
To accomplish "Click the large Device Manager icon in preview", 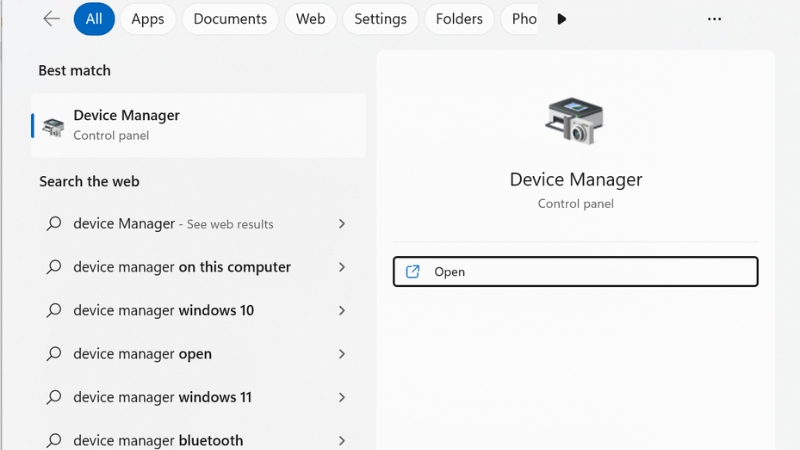I will tap(574, 121).
